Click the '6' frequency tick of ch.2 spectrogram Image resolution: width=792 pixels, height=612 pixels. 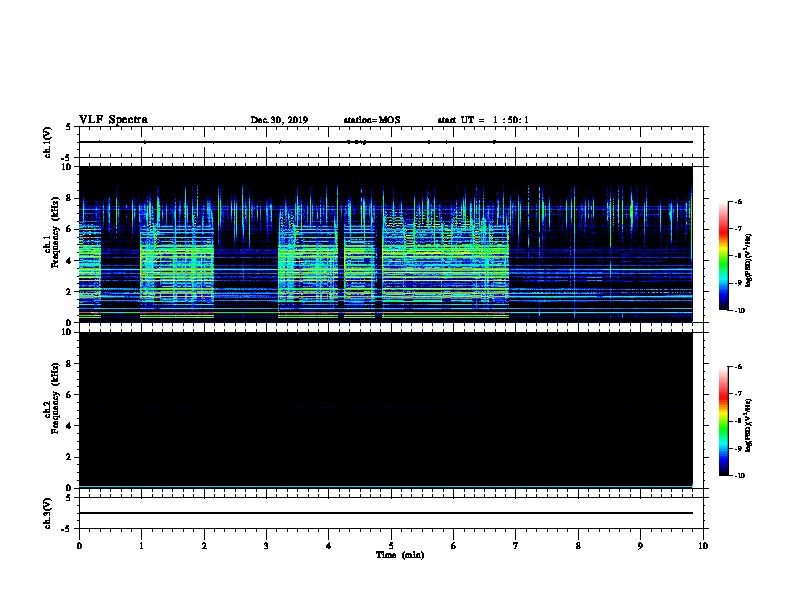(x=69, y=395)
